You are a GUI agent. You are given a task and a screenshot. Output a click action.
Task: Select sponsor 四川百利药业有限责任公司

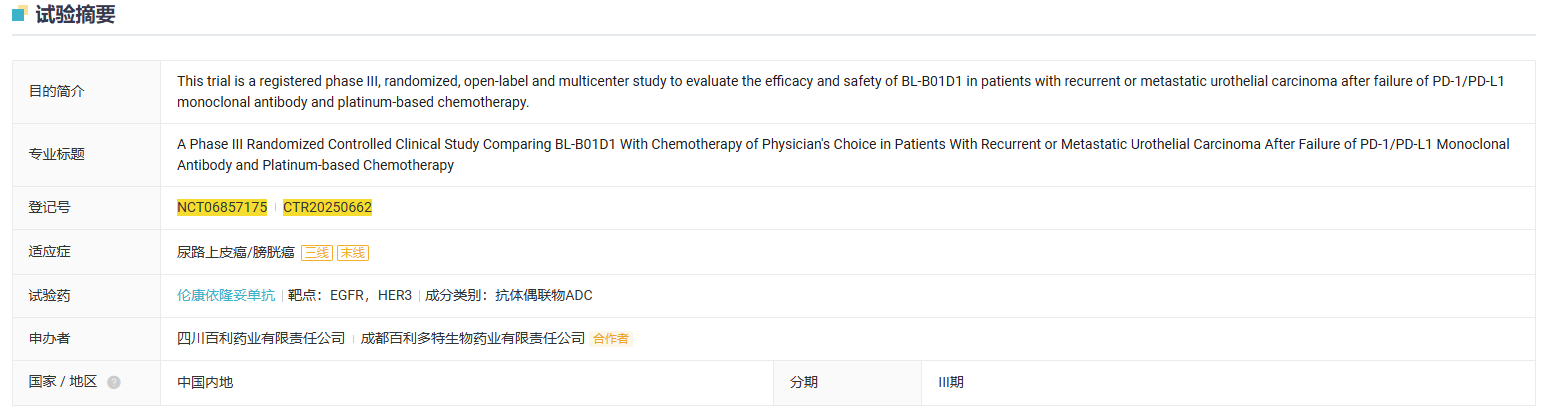click(x=261, y=338)
